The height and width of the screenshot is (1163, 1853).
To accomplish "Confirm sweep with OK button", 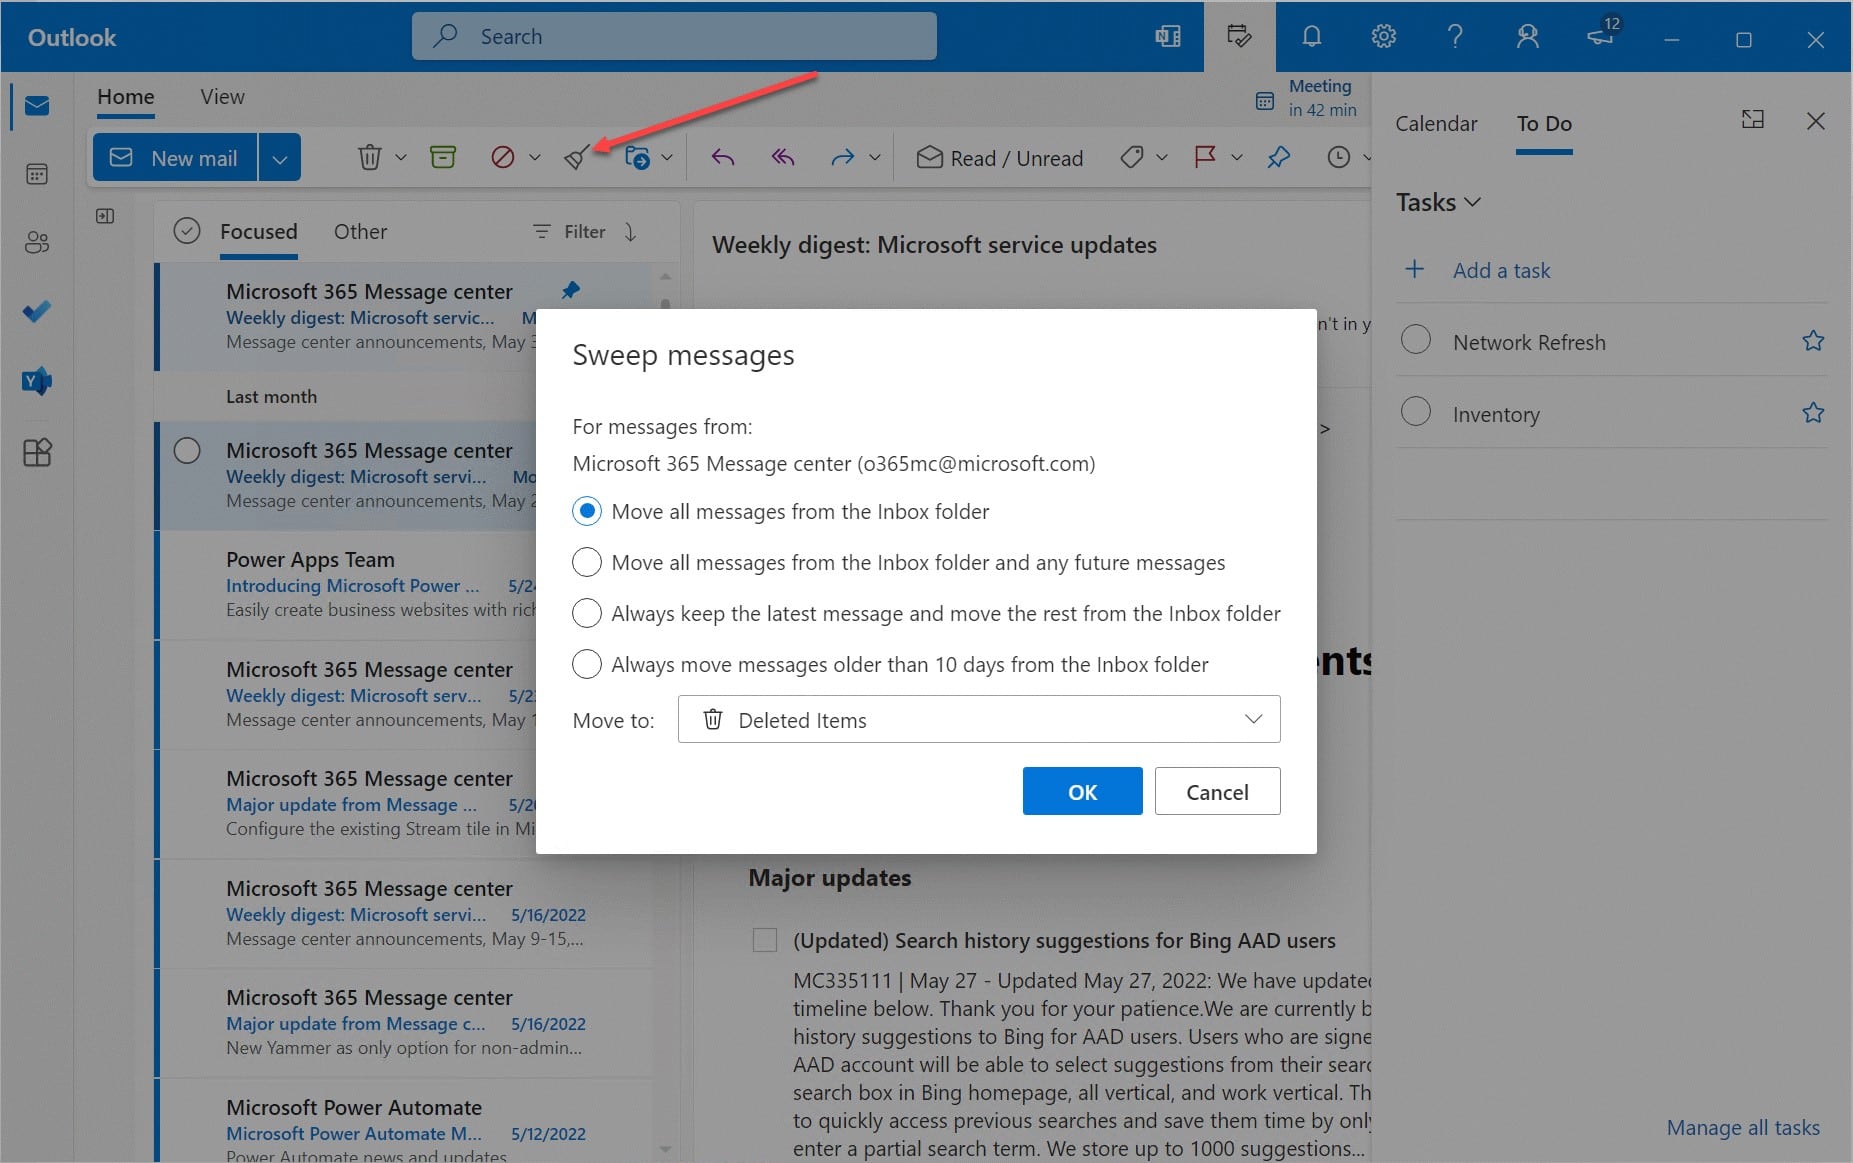I will [x=1082, y=791].
